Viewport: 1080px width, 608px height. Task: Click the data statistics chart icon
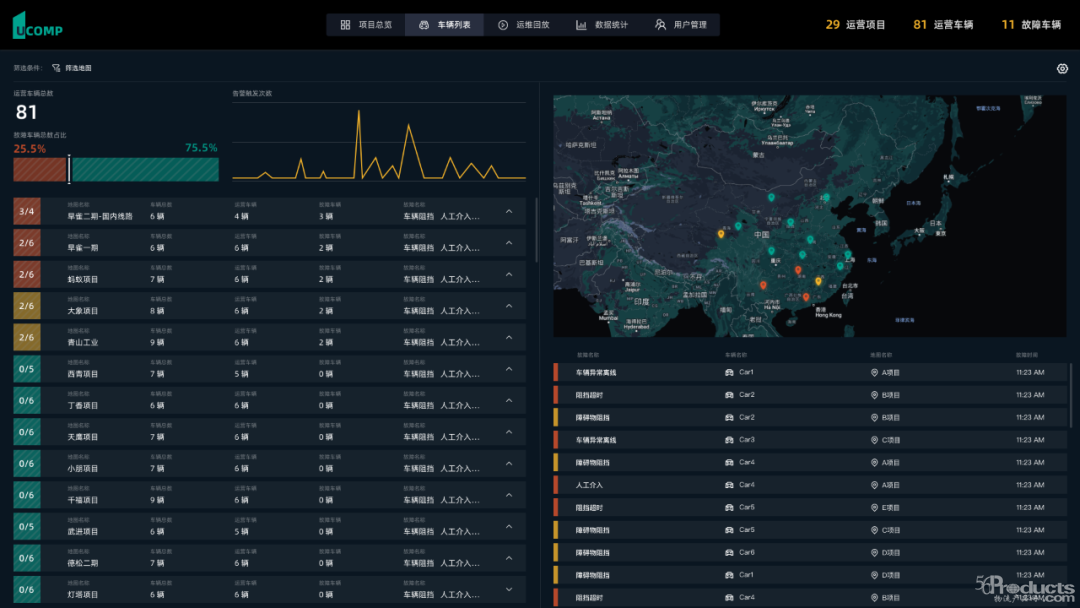click(x=581, y=25)
